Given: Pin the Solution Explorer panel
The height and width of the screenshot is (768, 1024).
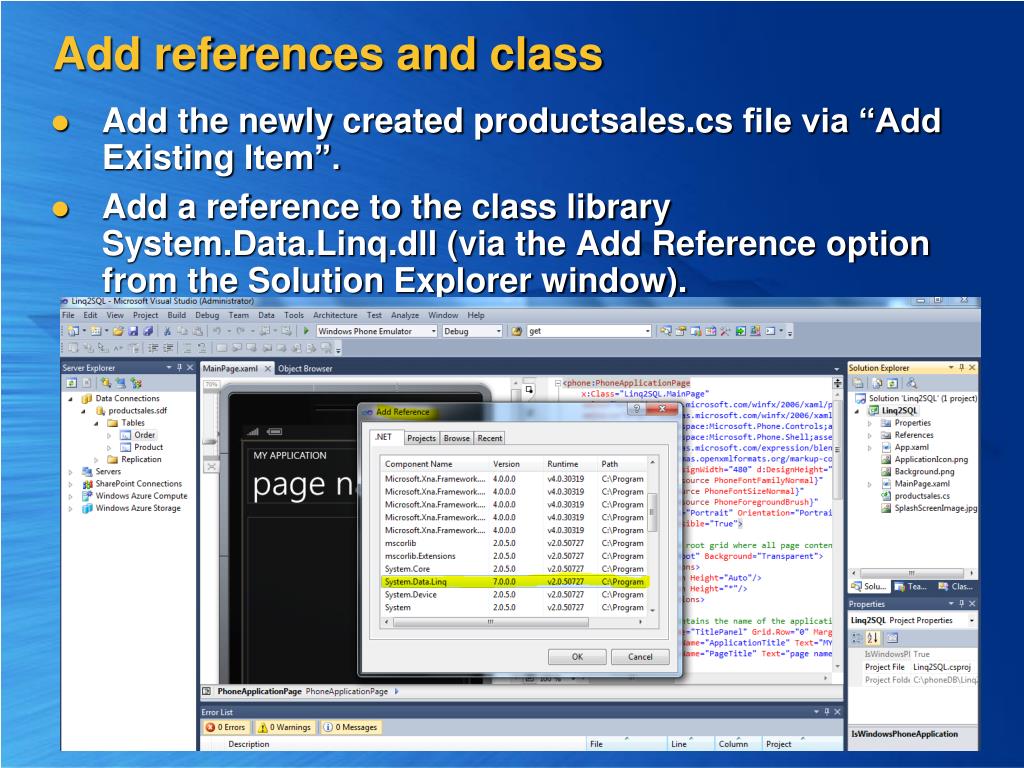Looking at the screenshot, I should [x=961, y=368].
